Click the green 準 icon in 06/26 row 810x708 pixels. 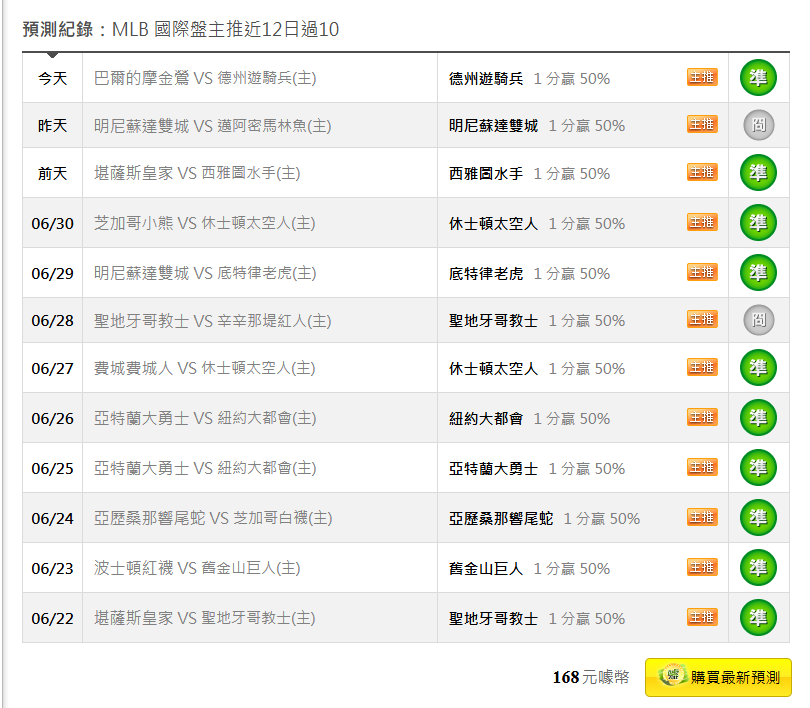(x=758, y=418)
